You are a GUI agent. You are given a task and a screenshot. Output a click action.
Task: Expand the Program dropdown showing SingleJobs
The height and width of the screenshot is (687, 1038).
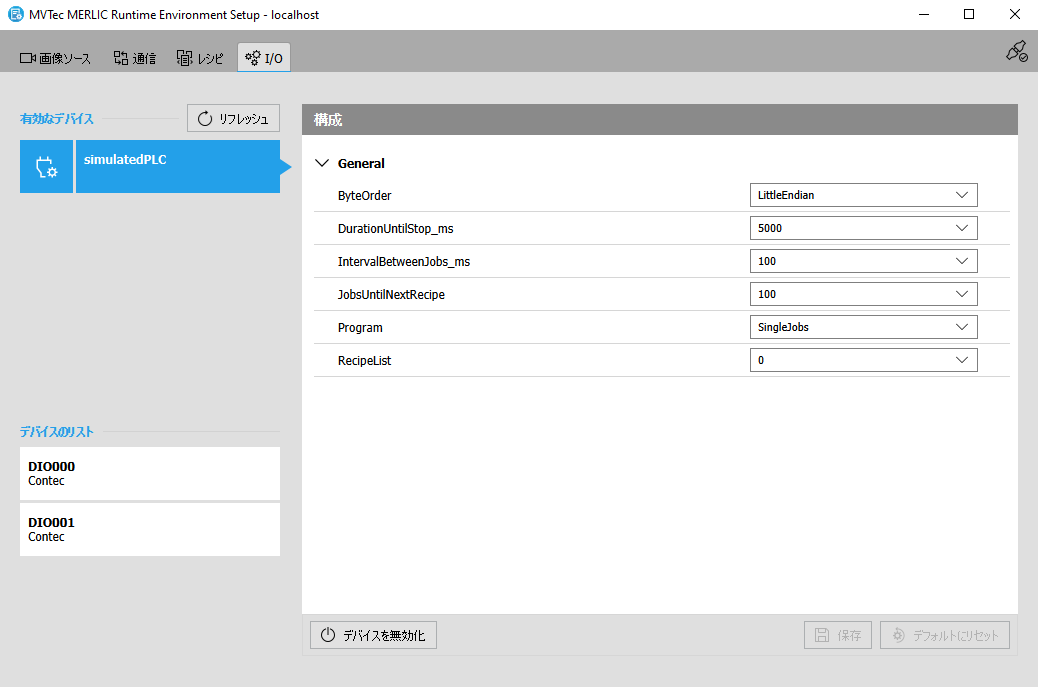(863, 327)
